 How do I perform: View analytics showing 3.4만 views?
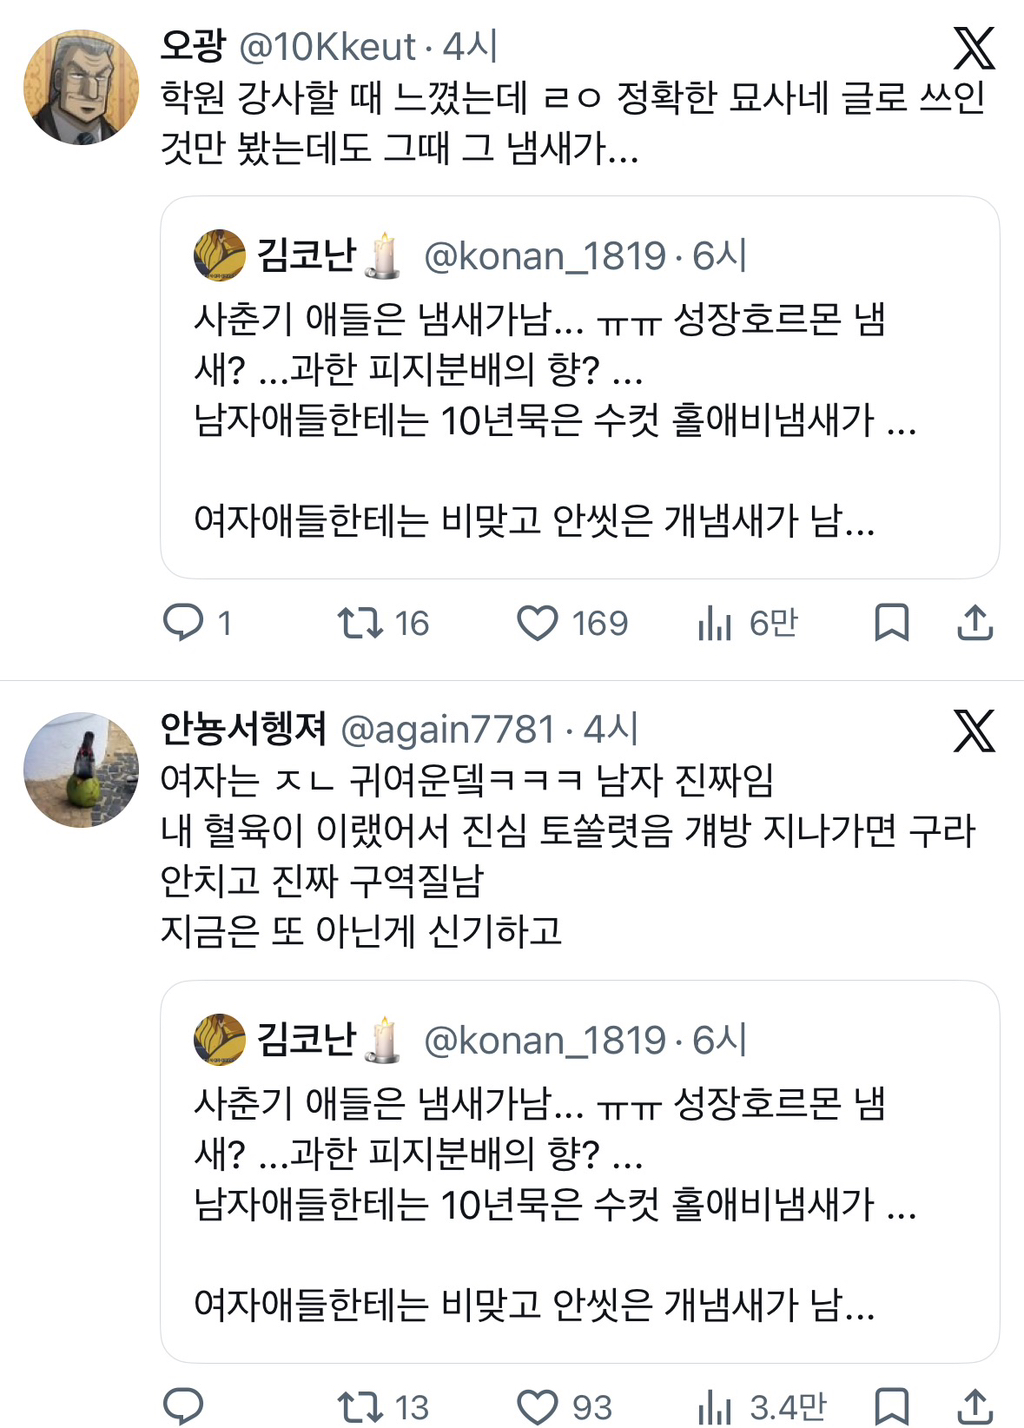[x=715, y=1407]
